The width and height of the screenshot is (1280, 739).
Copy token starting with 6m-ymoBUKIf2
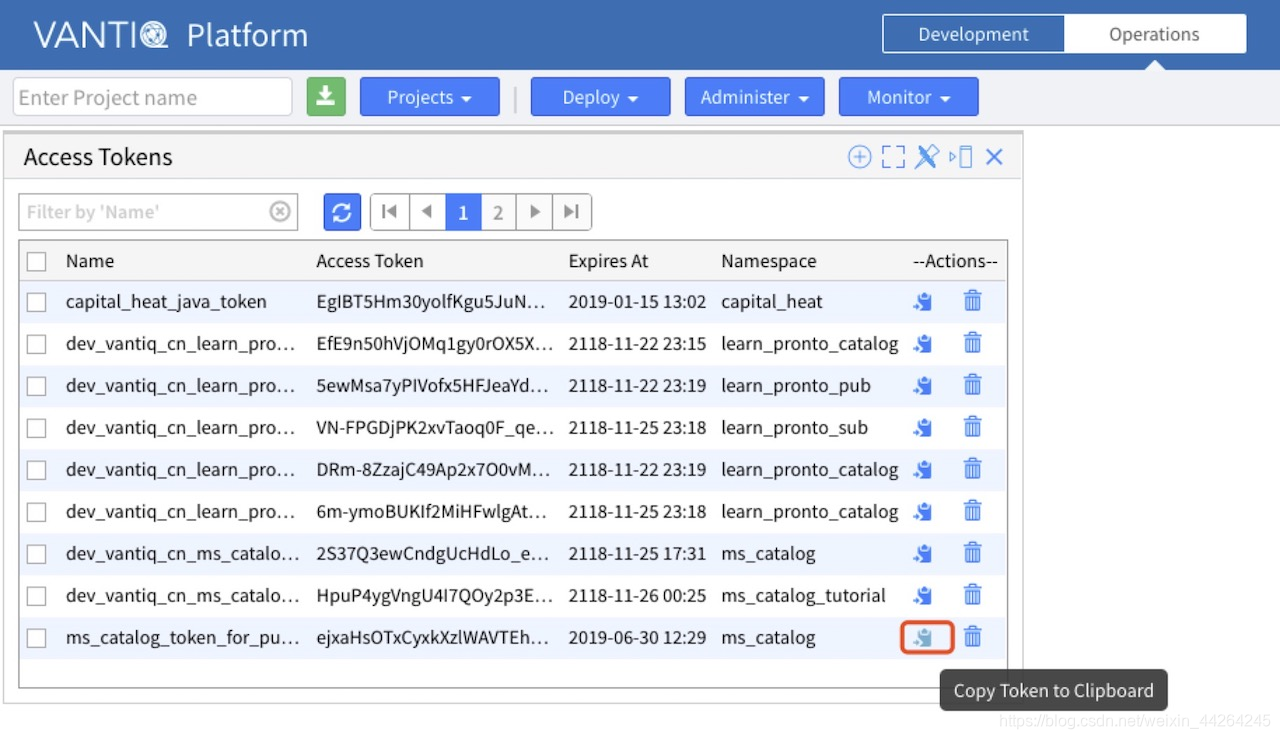(x=923, y=512)
